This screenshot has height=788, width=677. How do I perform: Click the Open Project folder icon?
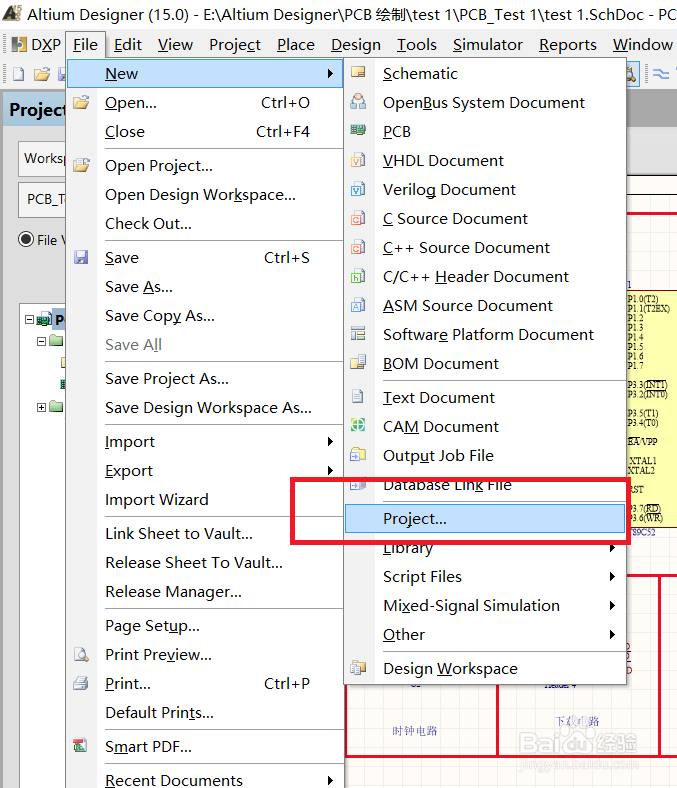click(x=81, y=165)
